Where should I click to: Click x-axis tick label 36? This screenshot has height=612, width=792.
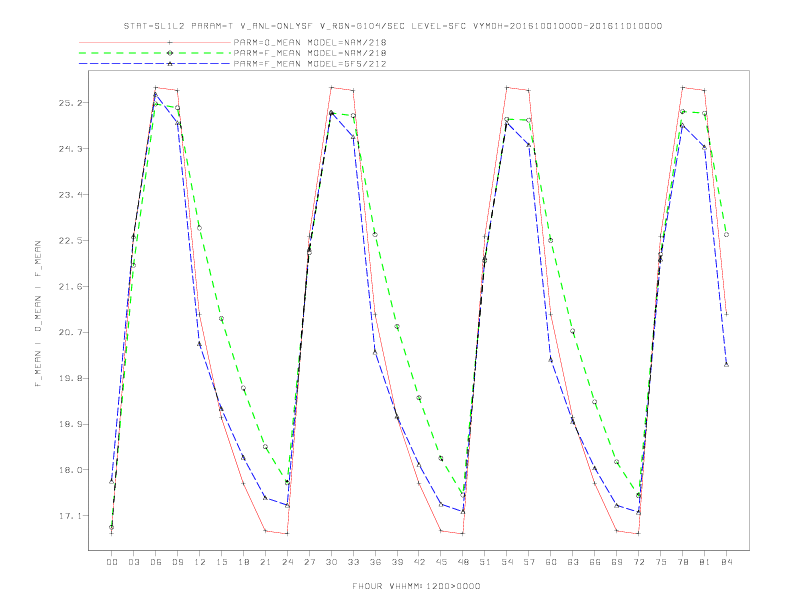[375, 562]
